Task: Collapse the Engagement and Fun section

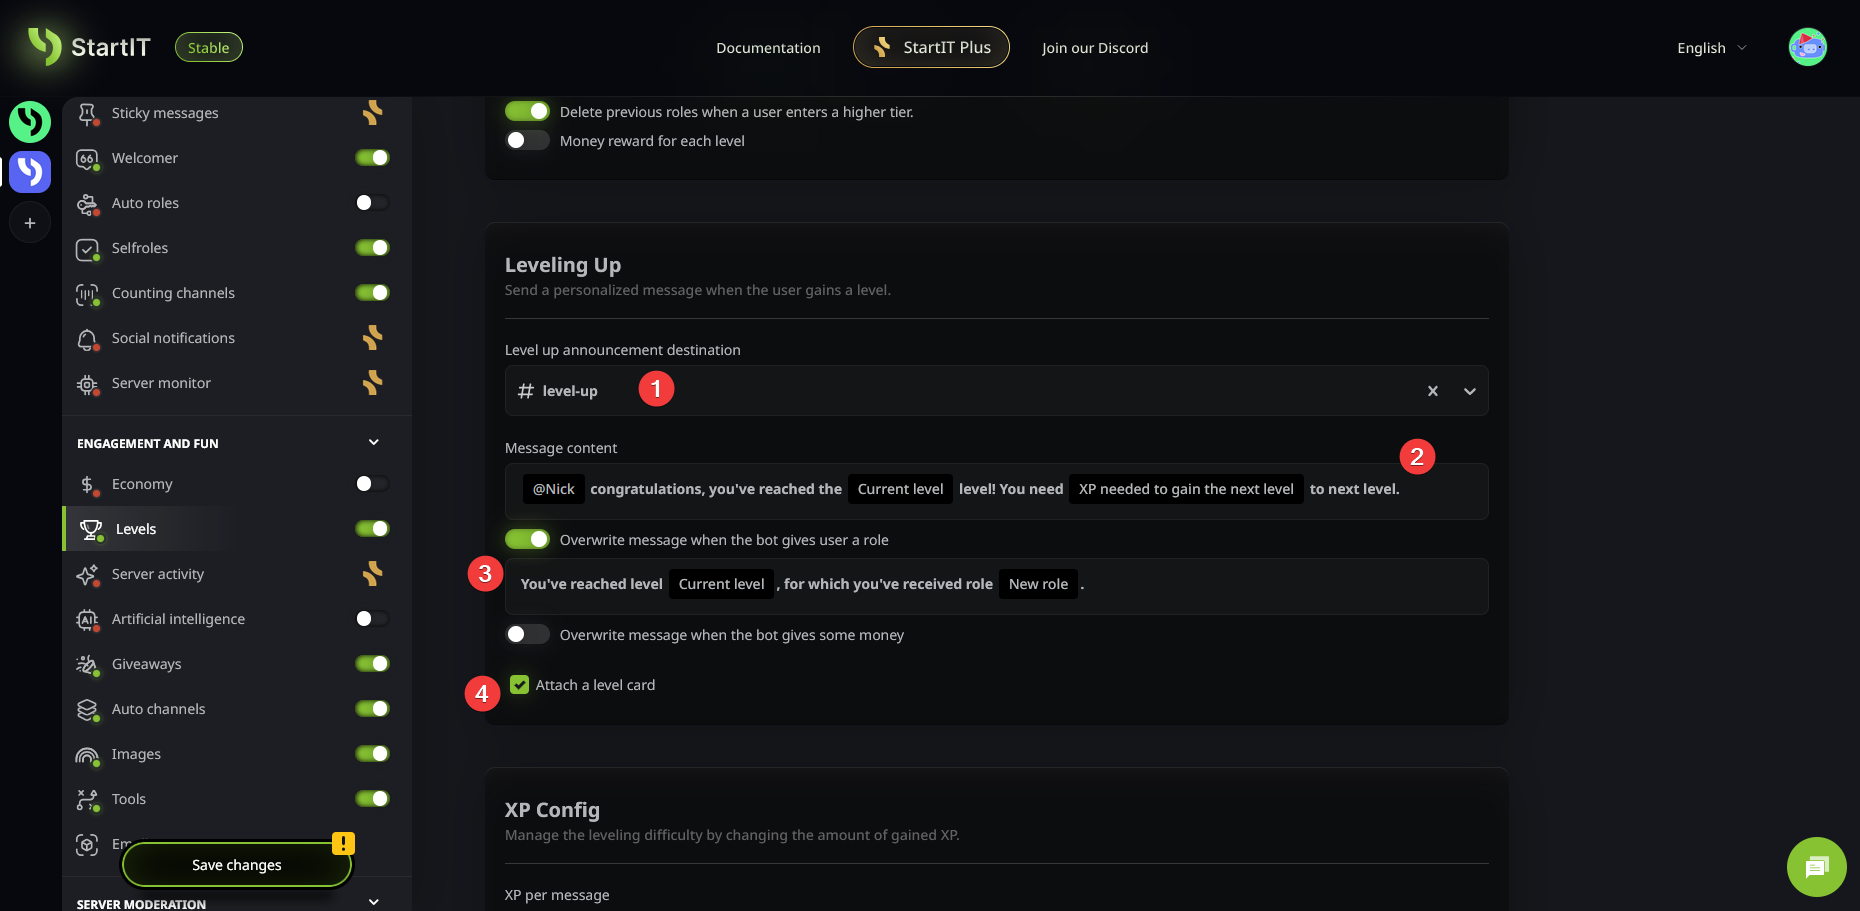Action: pyautogui.click(x=373, y=443)
